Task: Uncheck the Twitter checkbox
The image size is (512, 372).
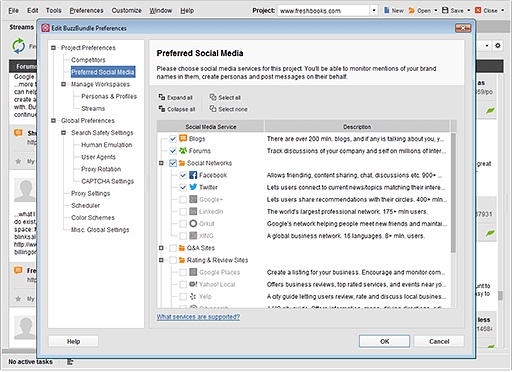Action: coord(183,187)
